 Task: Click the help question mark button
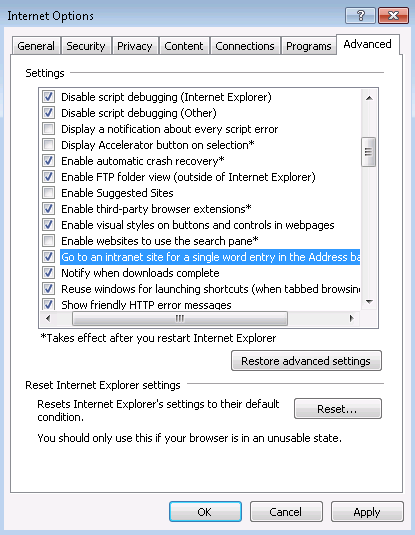tap(360, 16)
